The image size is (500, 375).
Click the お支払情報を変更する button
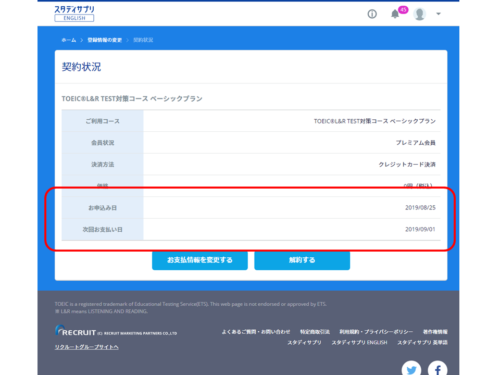(x=200, y=260)
